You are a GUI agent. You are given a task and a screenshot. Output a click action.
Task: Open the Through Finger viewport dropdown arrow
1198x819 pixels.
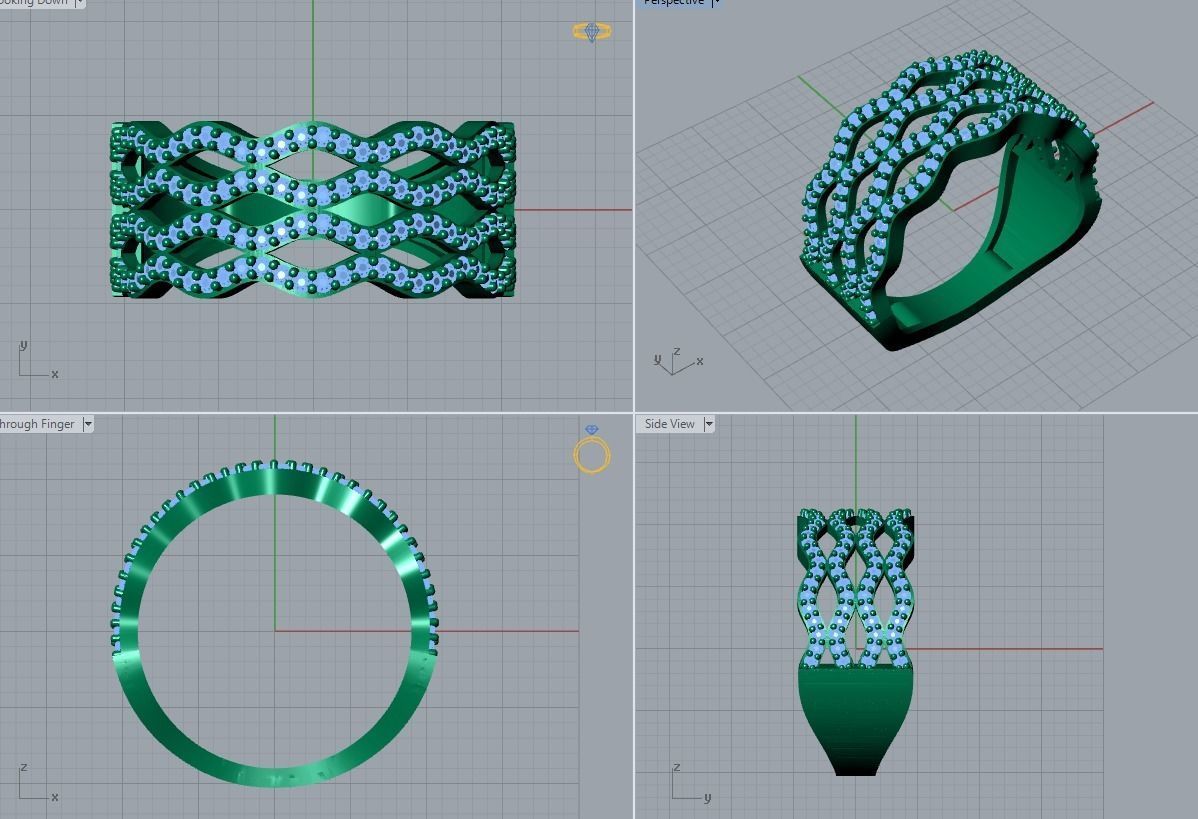point(87,424)
